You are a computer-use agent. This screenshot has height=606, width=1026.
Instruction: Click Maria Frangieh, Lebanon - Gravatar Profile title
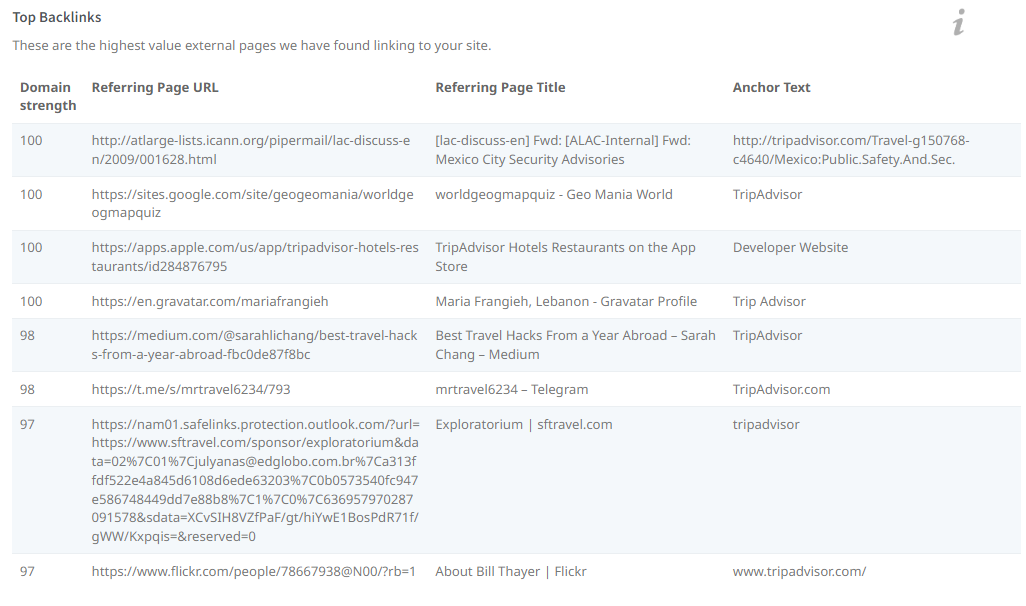coord(566,302)
